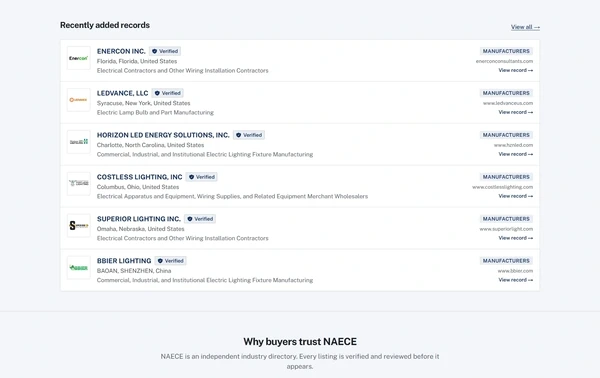This screenshot has height=378, width=600.
Task: Click View record for Costless Lighting
Action: coord(515,196)
